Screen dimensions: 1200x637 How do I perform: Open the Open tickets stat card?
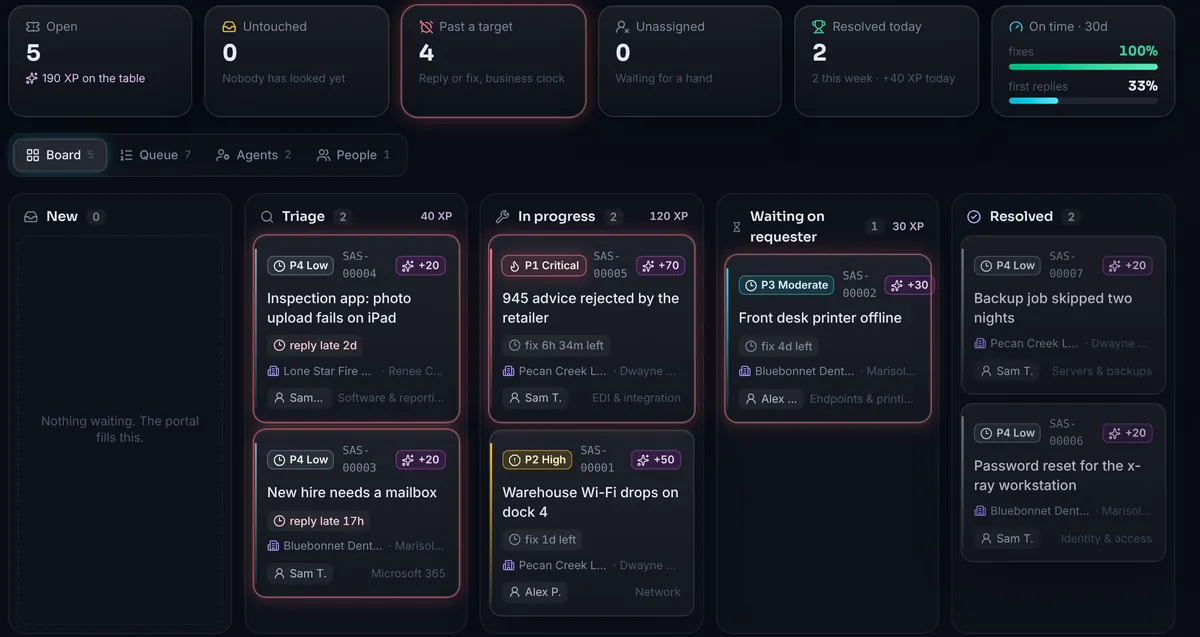point(100,61)
